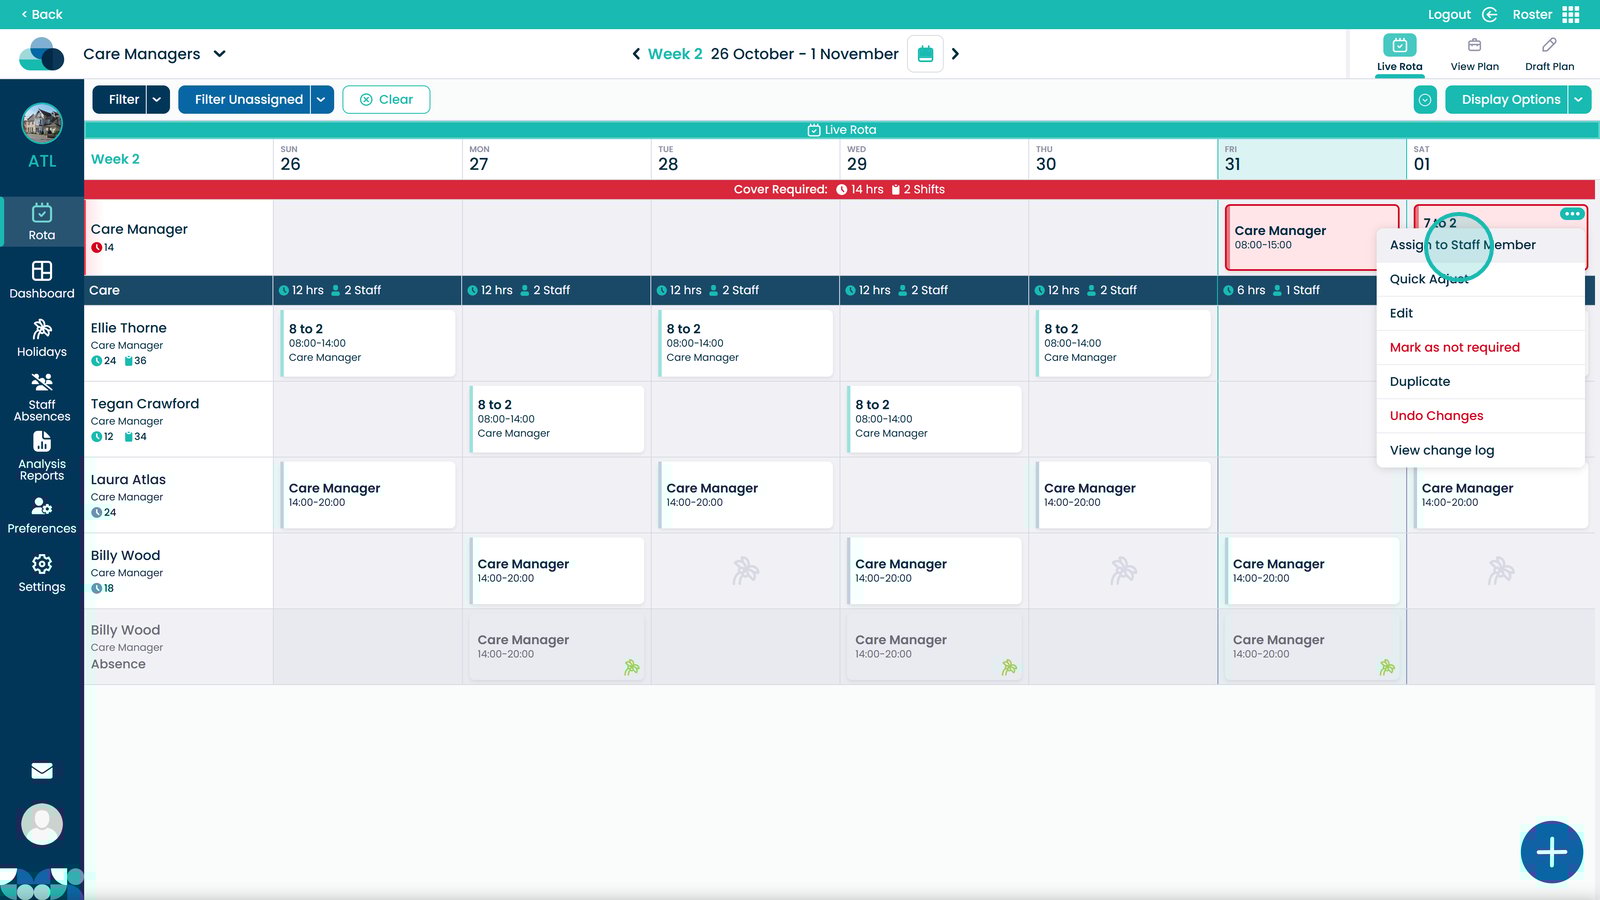Expand Display Options dropdown arrow

[x=1580, y=99]
